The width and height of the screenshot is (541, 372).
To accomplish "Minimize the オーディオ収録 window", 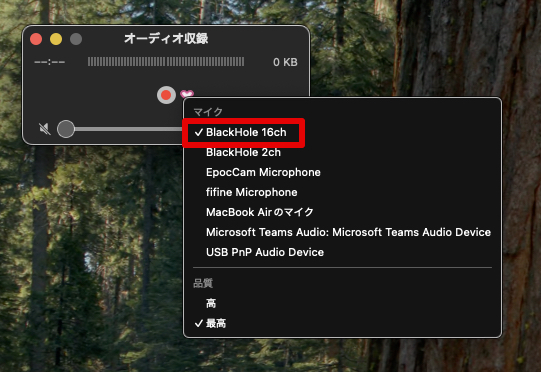I will 56,39.
